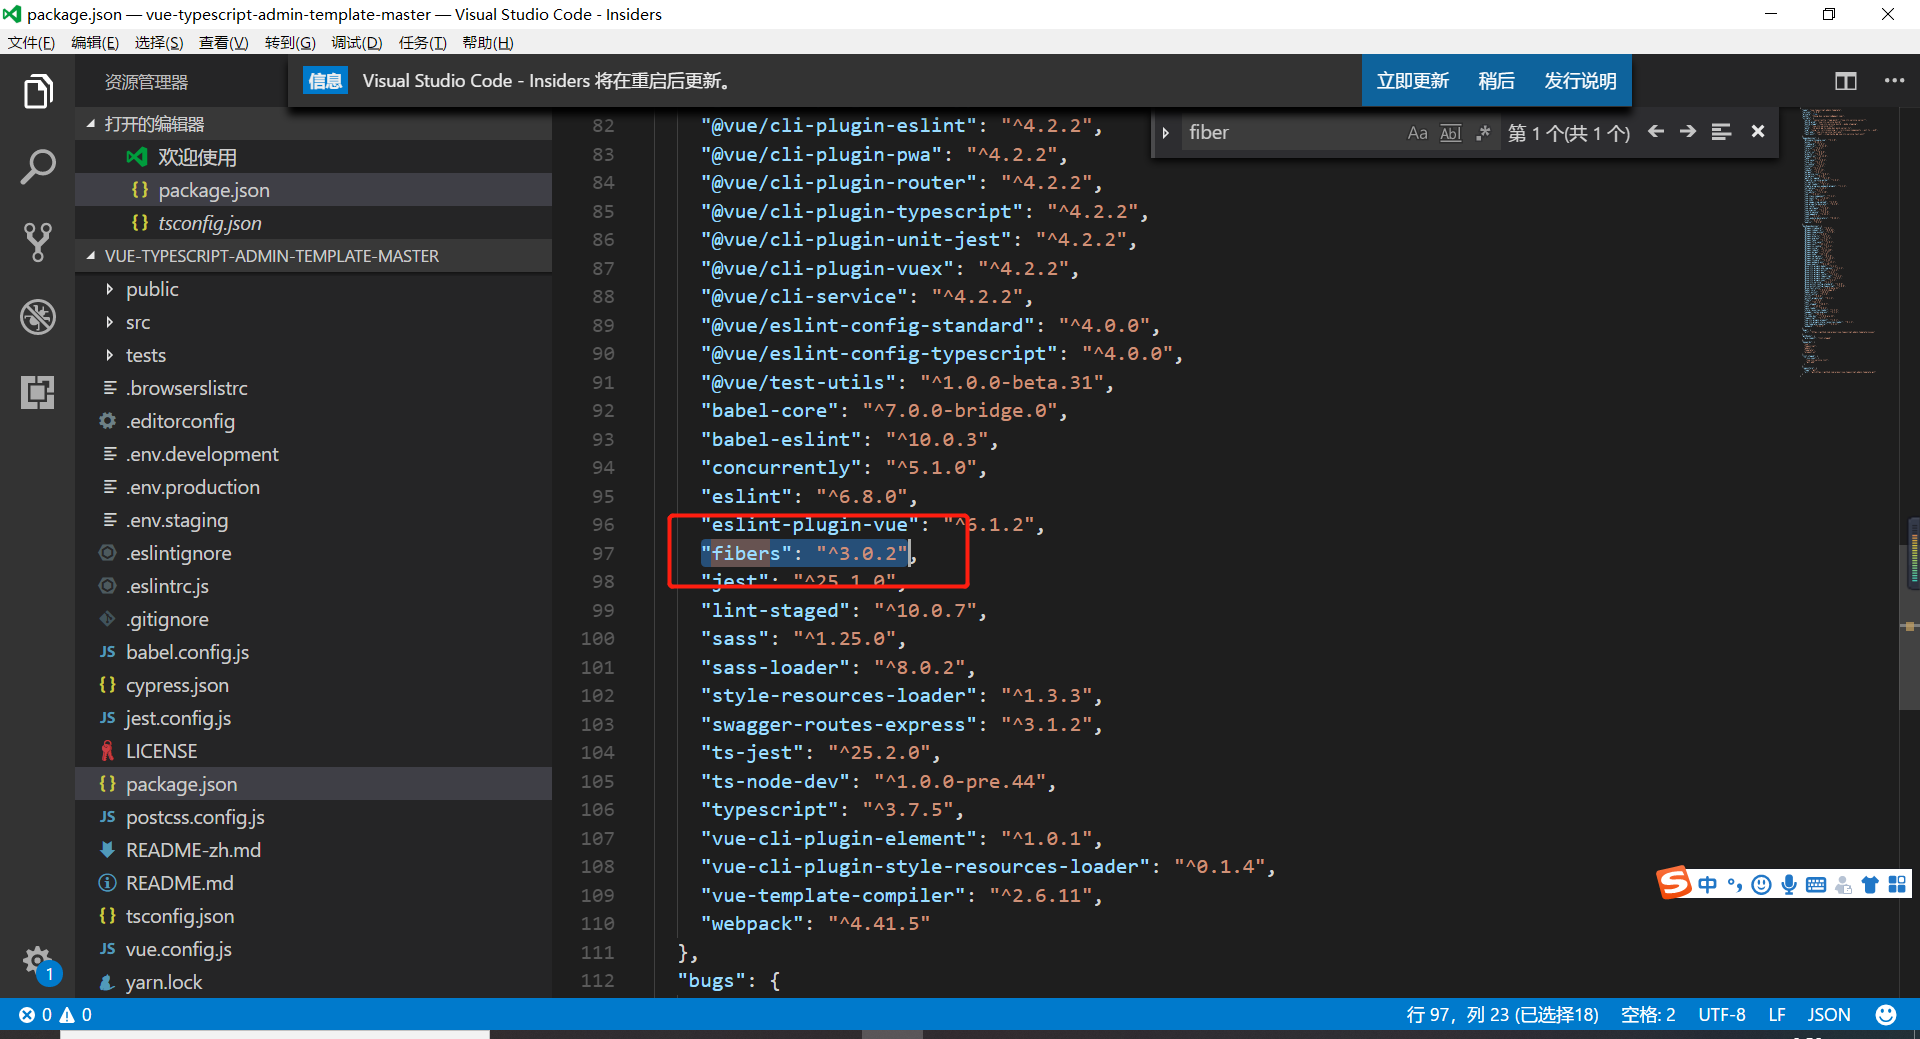
Task: Open the Debug menu (调试)
Action: point(357,43)
